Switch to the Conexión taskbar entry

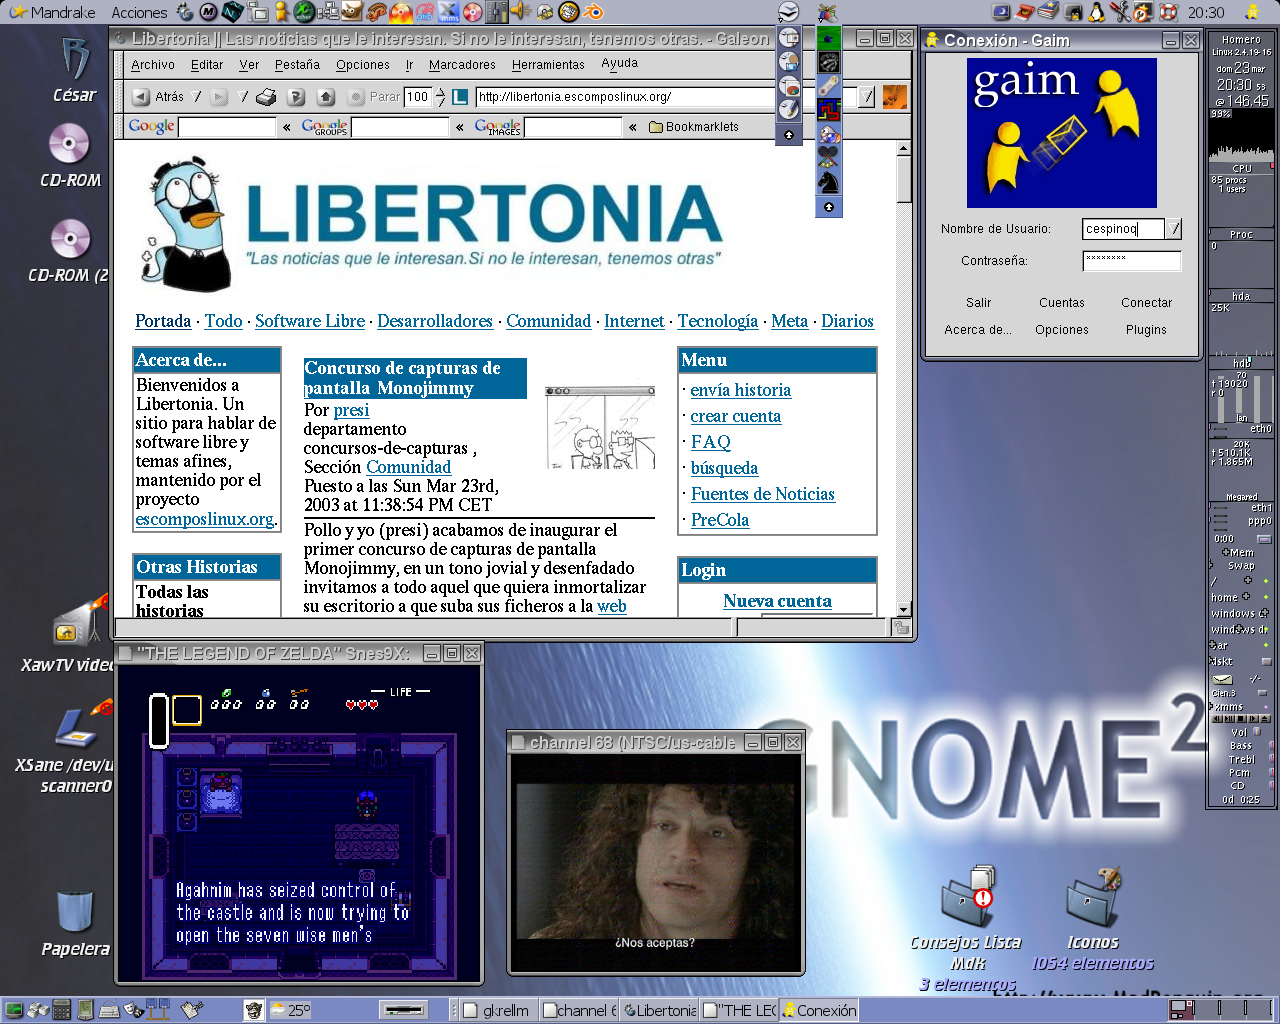coord(820,1010)
